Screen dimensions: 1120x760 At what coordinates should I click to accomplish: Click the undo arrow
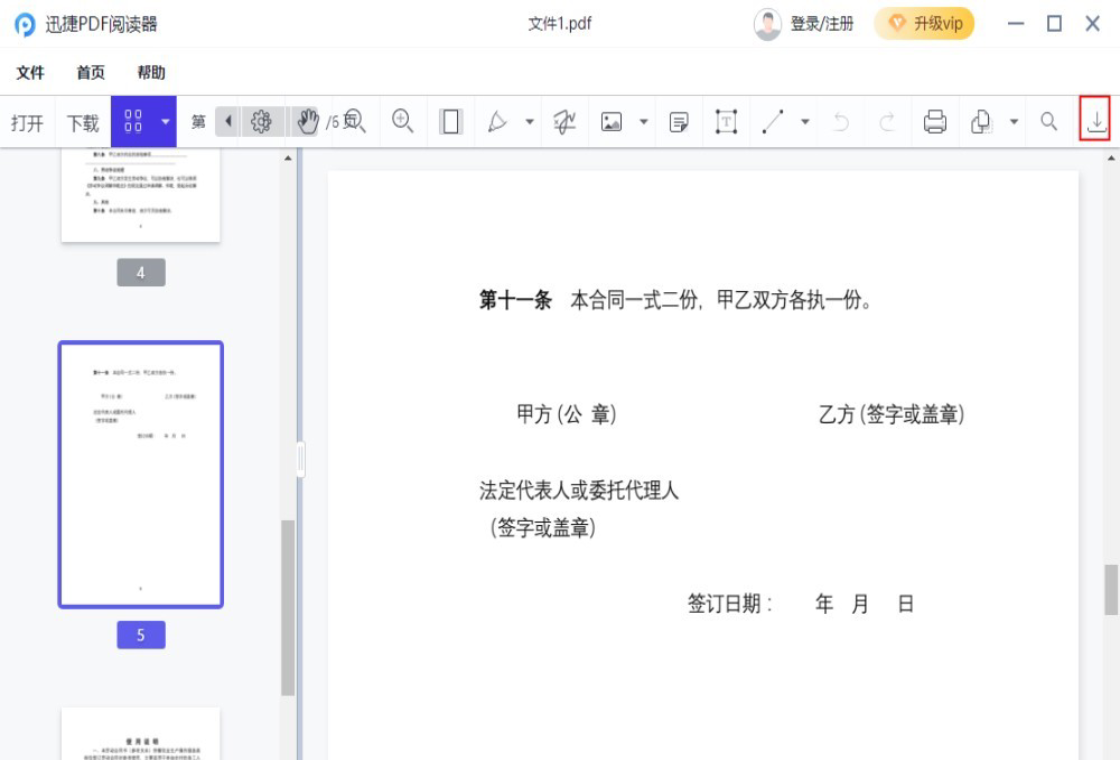pos(841,120)
